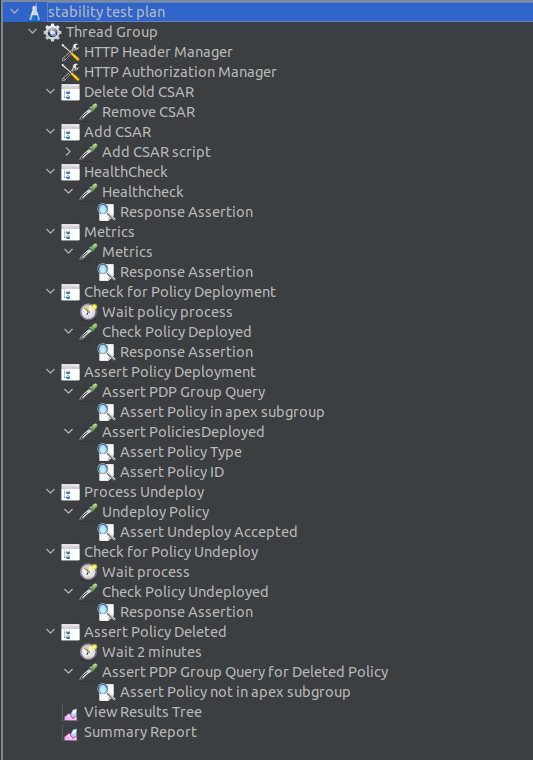Select 'Assert PDP Group Query for Deleted Policy' label
The width and height of the screenshot is (533, 760).
(x=245, y=672)
